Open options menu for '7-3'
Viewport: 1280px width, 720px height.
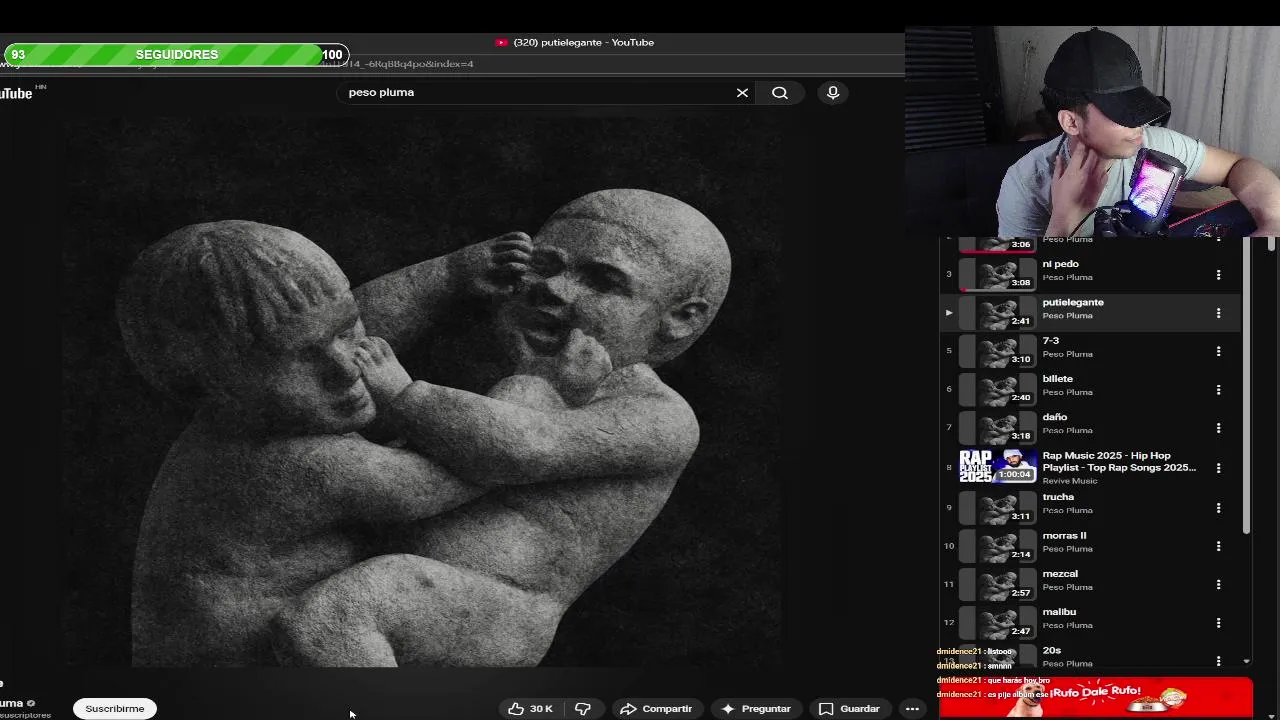point(1218,351)
